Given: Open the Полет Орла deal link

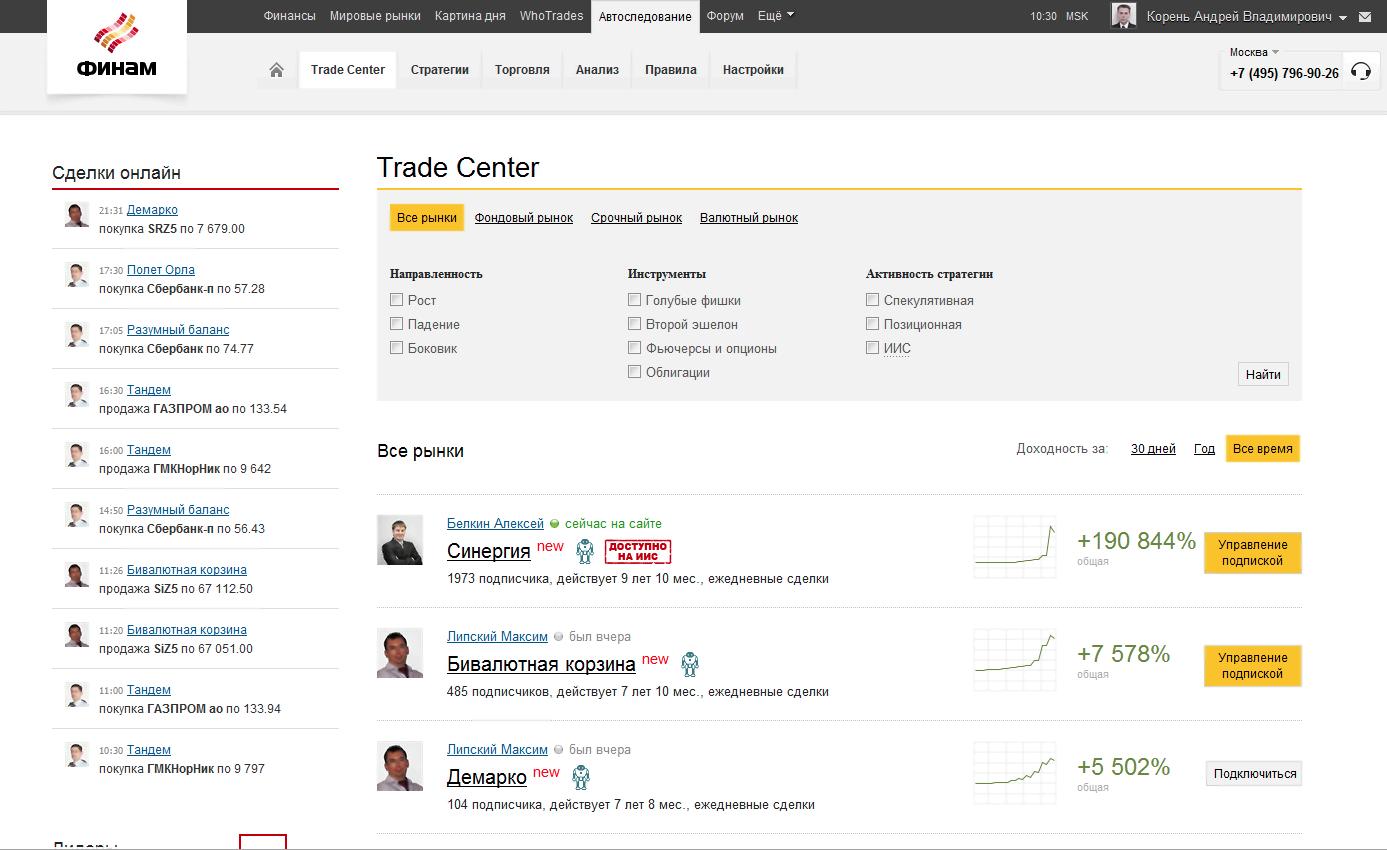Looking at the screenshot, I should pyautogui.click(x=161, y=270).
